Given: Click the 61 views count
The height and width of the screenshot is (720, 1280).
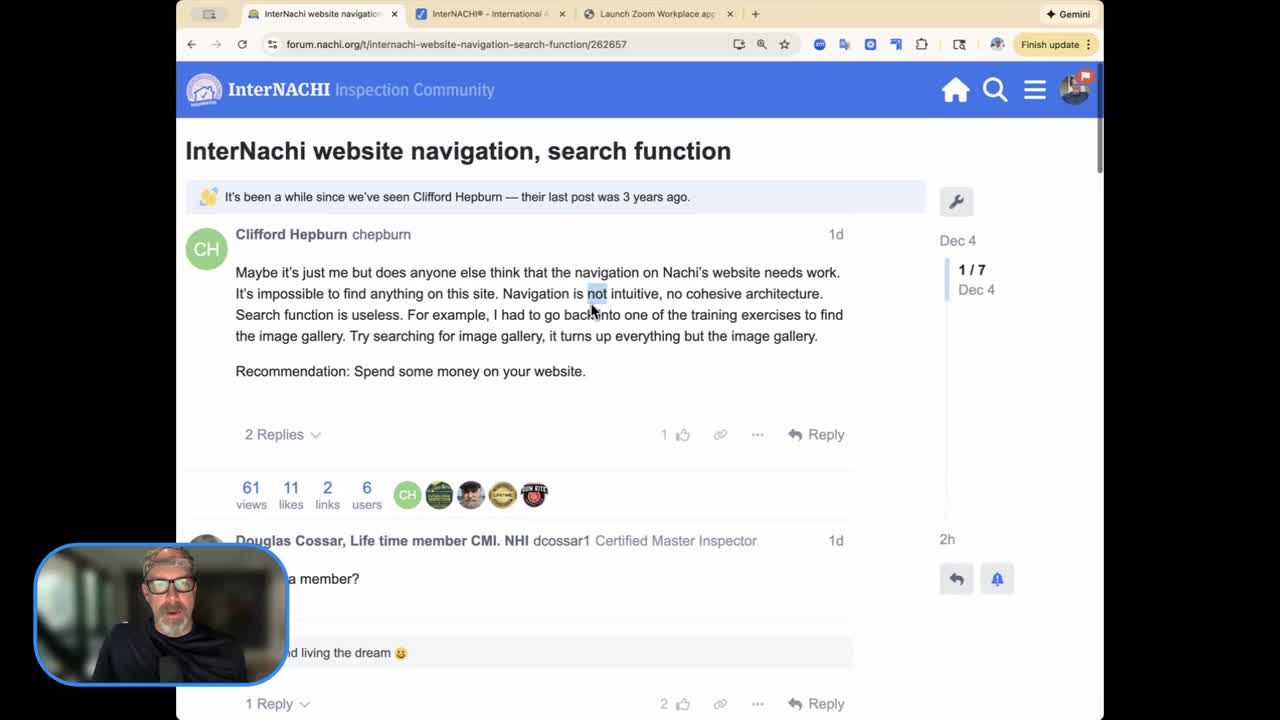Looking at the screenshot, I should (251, 494).
